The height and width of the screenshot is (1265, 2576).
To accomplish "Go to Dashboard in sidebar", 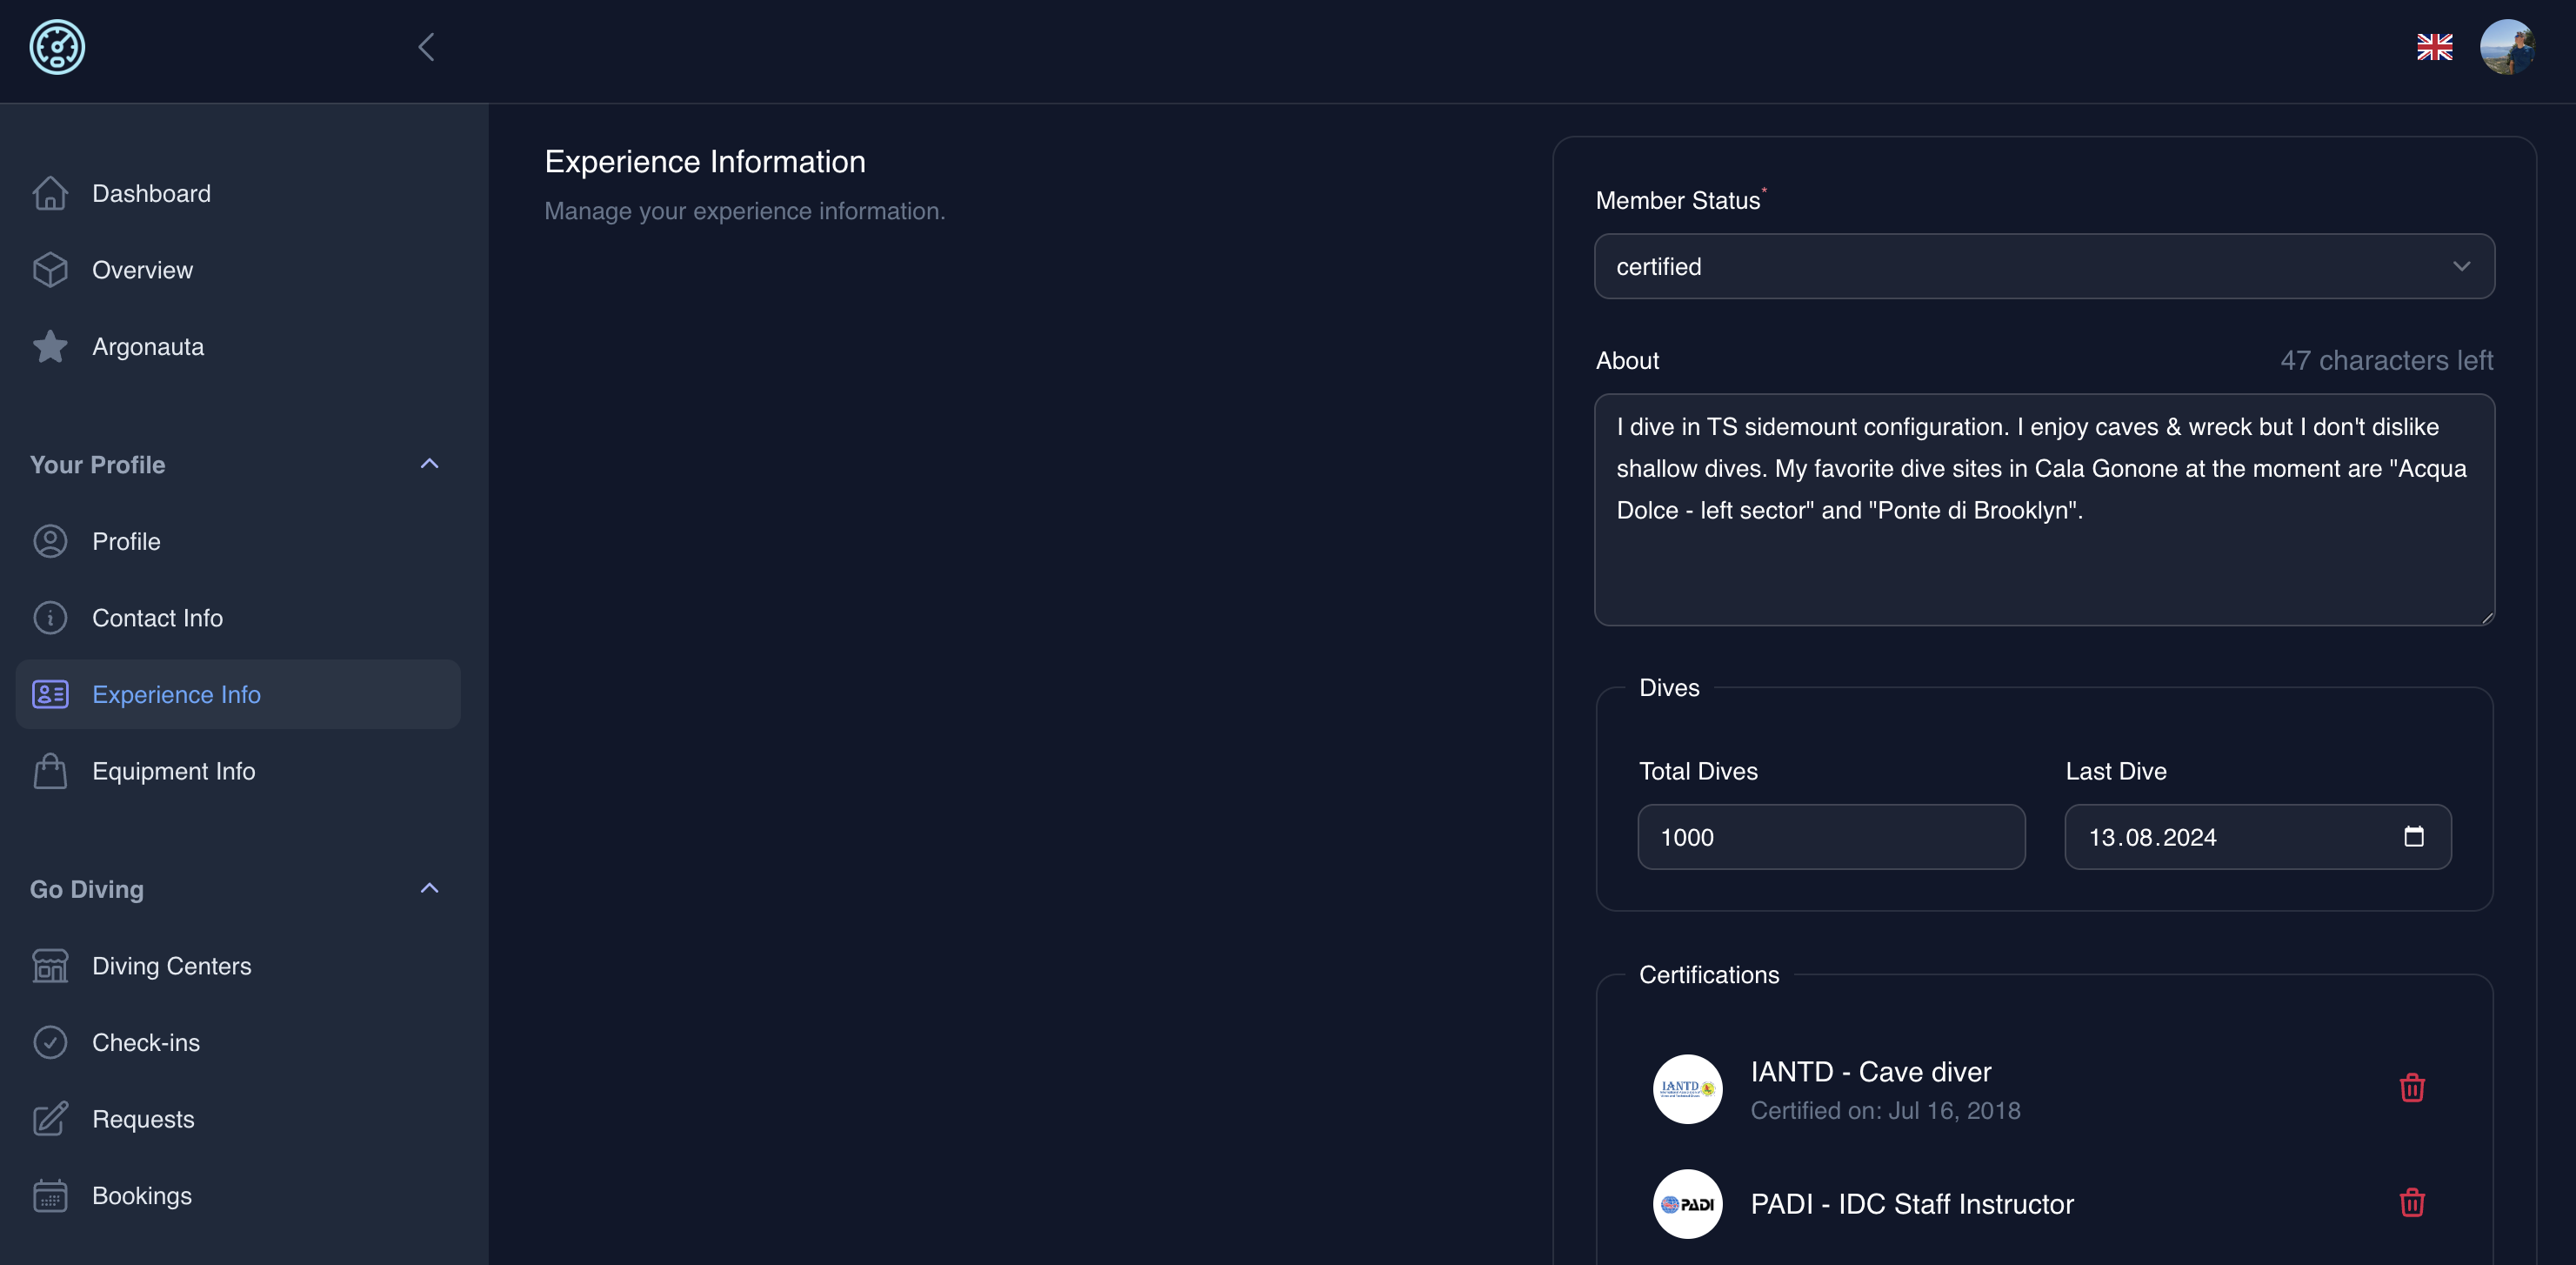I will (x=151, y=193).
